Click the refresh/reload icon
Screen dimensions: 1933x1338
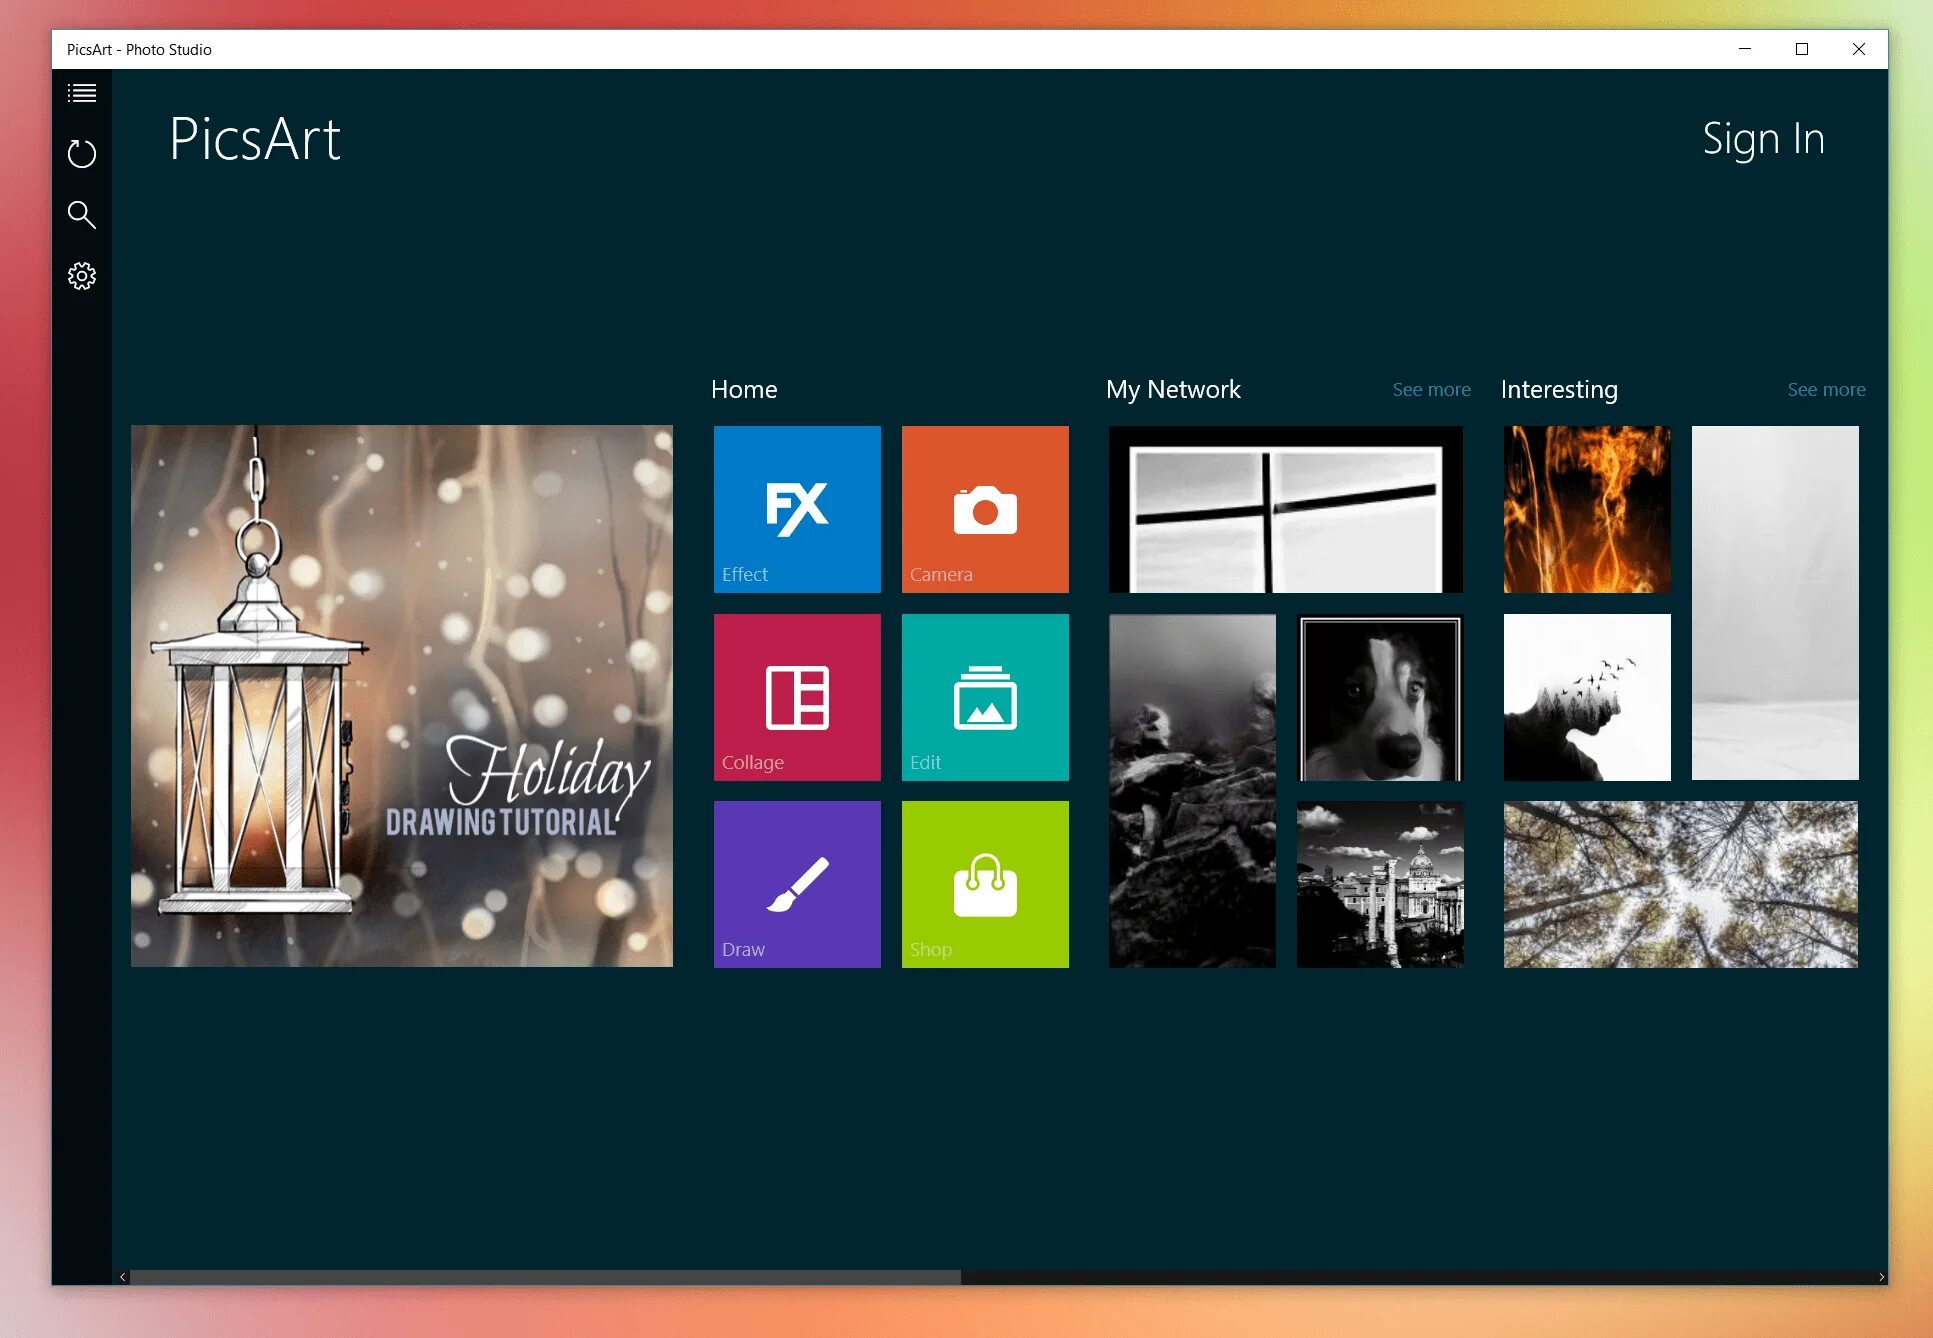(82, 153)
